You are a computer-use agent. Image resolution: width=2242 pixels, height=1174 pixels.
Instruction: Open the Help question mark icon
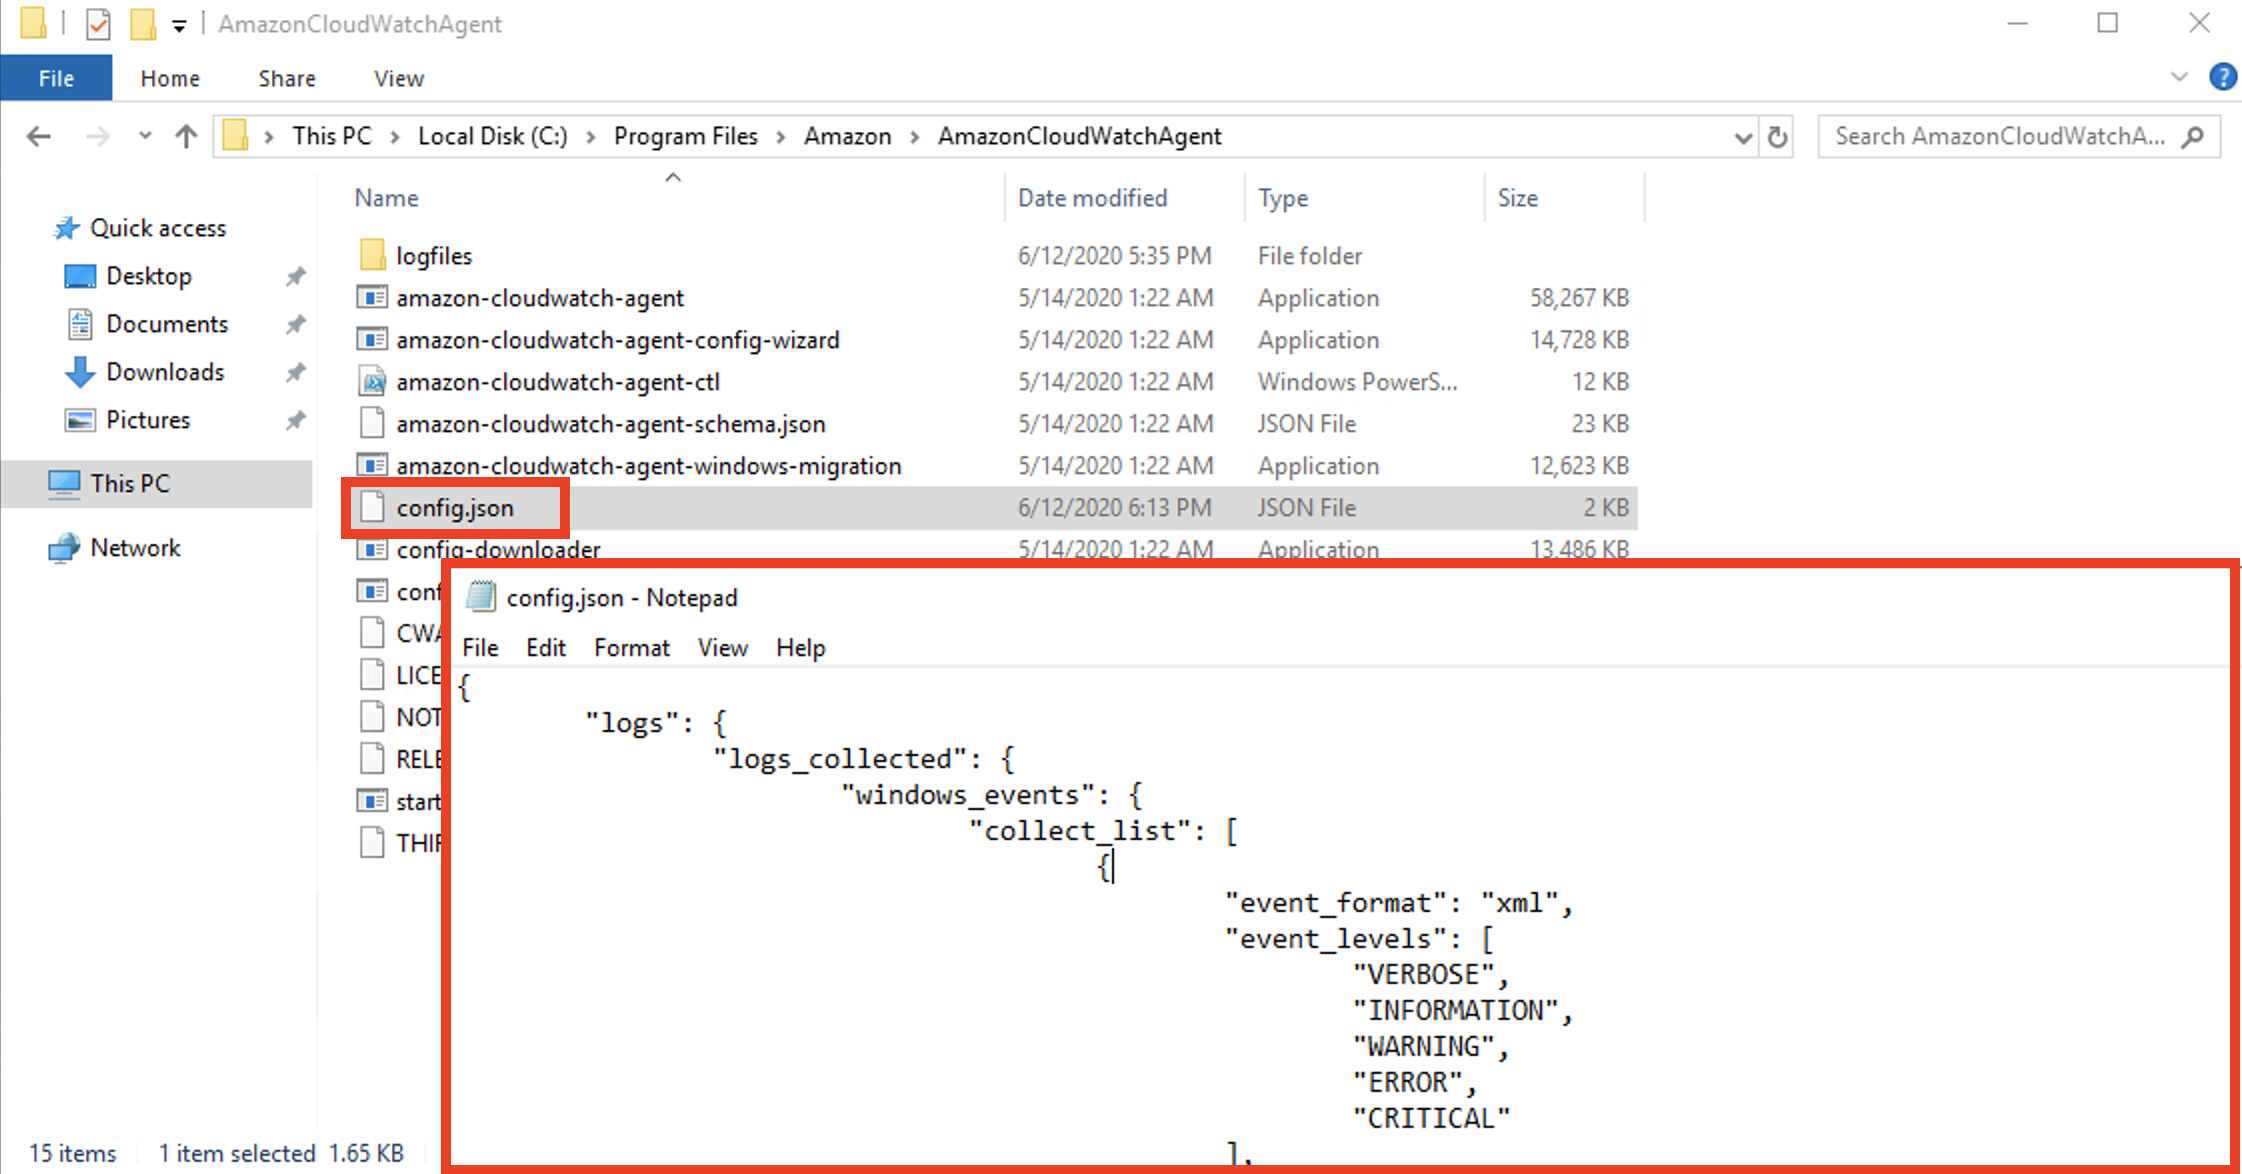click(2222, 77)
